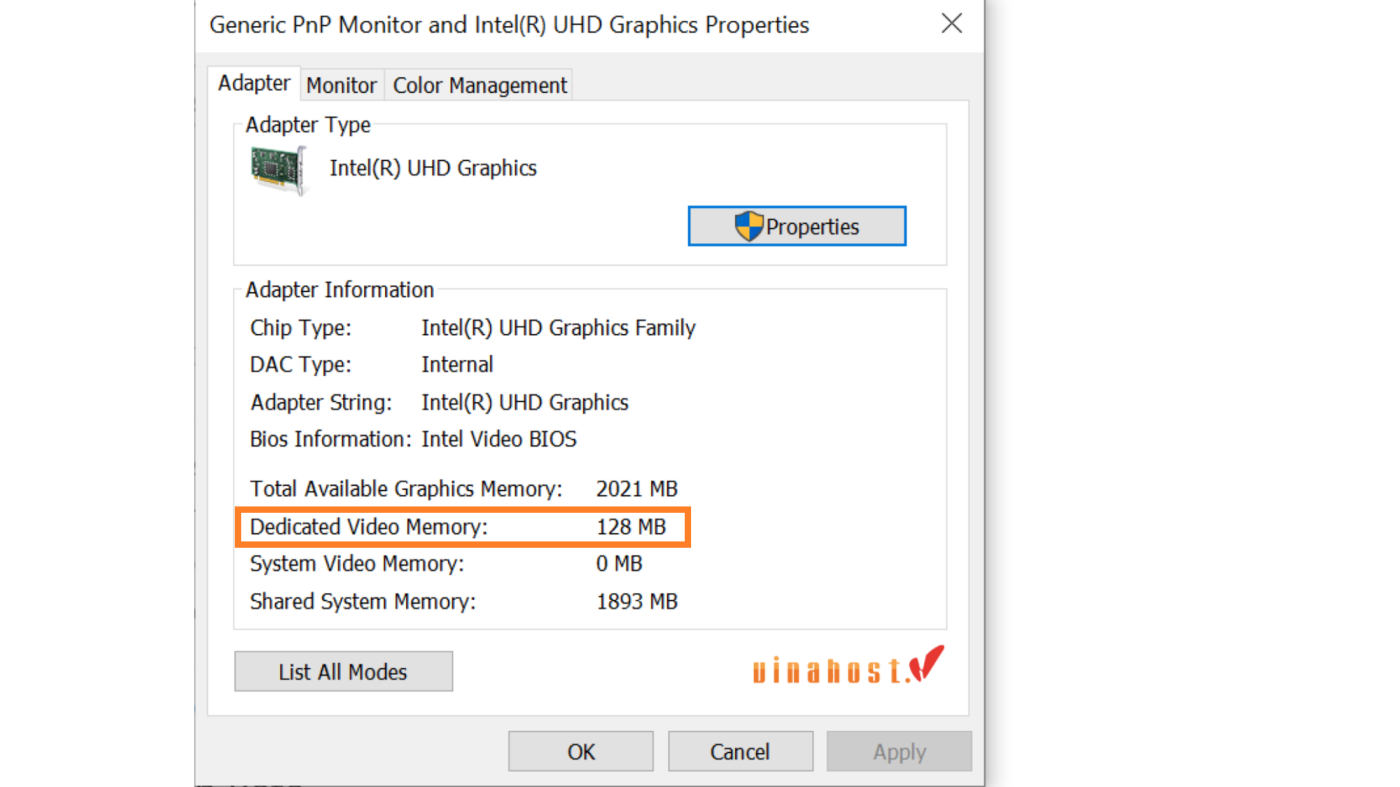
Task: Click the UAC shield icon on Properties
Action: [x=749, y=226]
